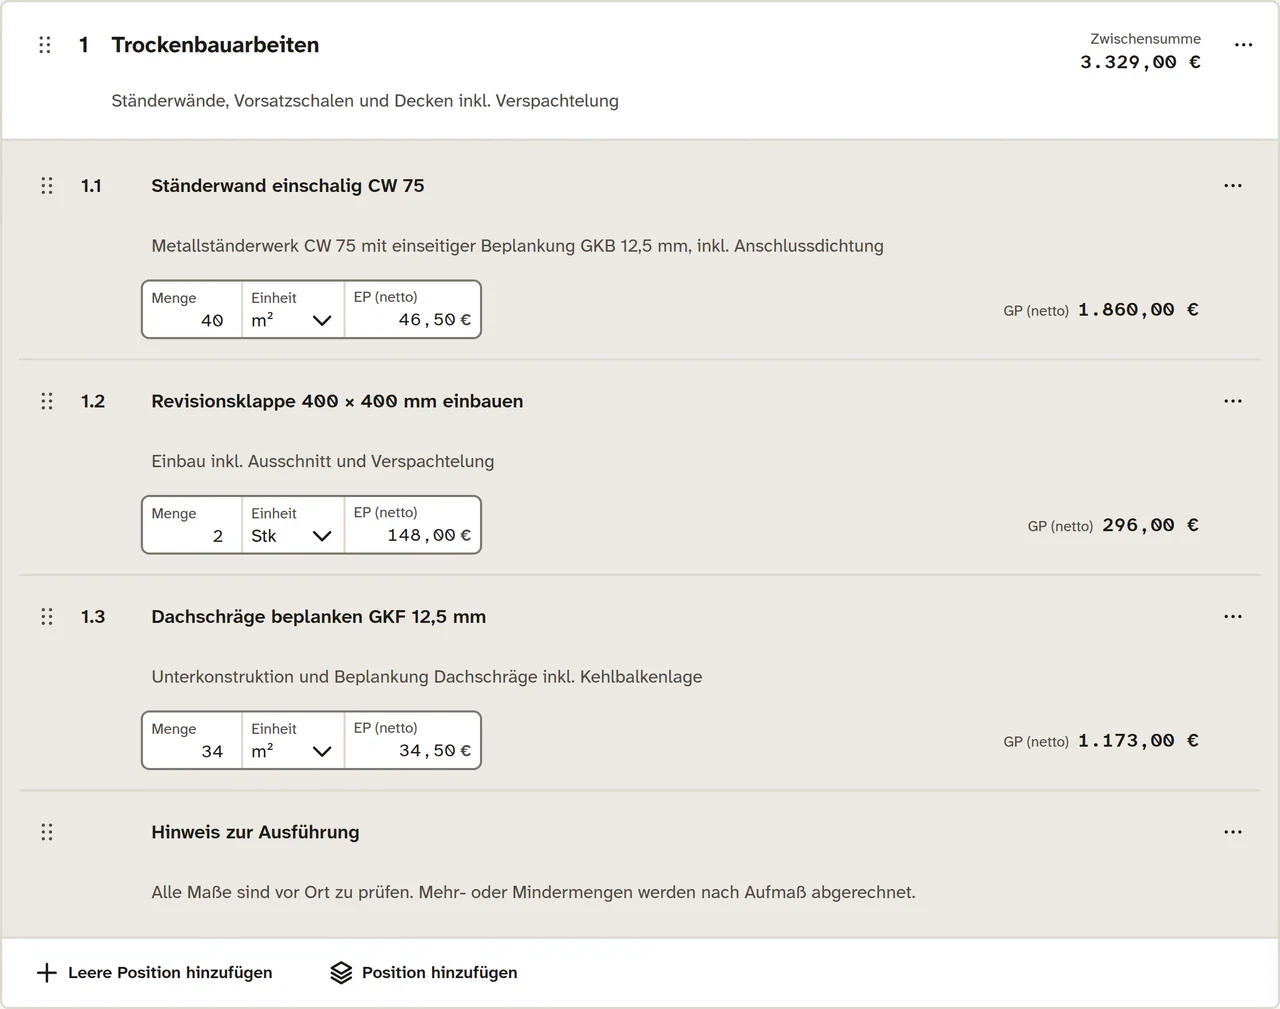The width and height of the screenshot is (1280, 1009).
Task: Click the description Unterkonstruktion und Beplankung Dachschräge
Action: click(427, 677)
